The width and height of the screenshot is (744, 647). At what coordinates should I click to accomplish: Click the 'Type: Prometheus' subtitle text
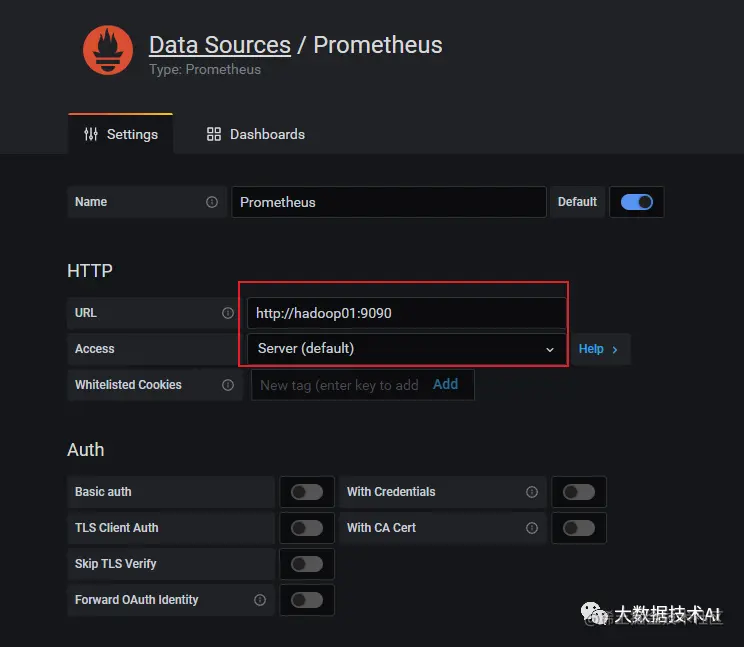coord(205,70)
